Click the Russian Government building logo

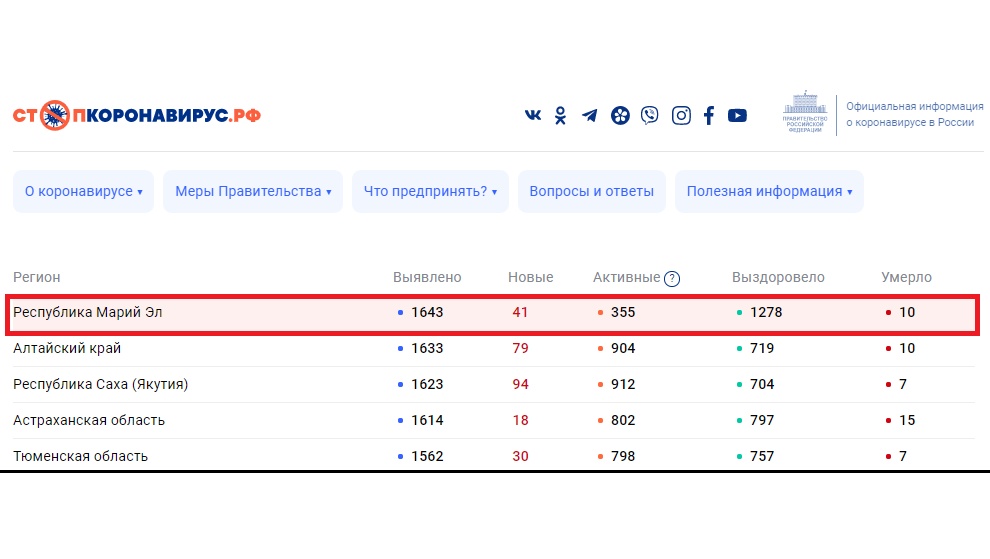803,113
